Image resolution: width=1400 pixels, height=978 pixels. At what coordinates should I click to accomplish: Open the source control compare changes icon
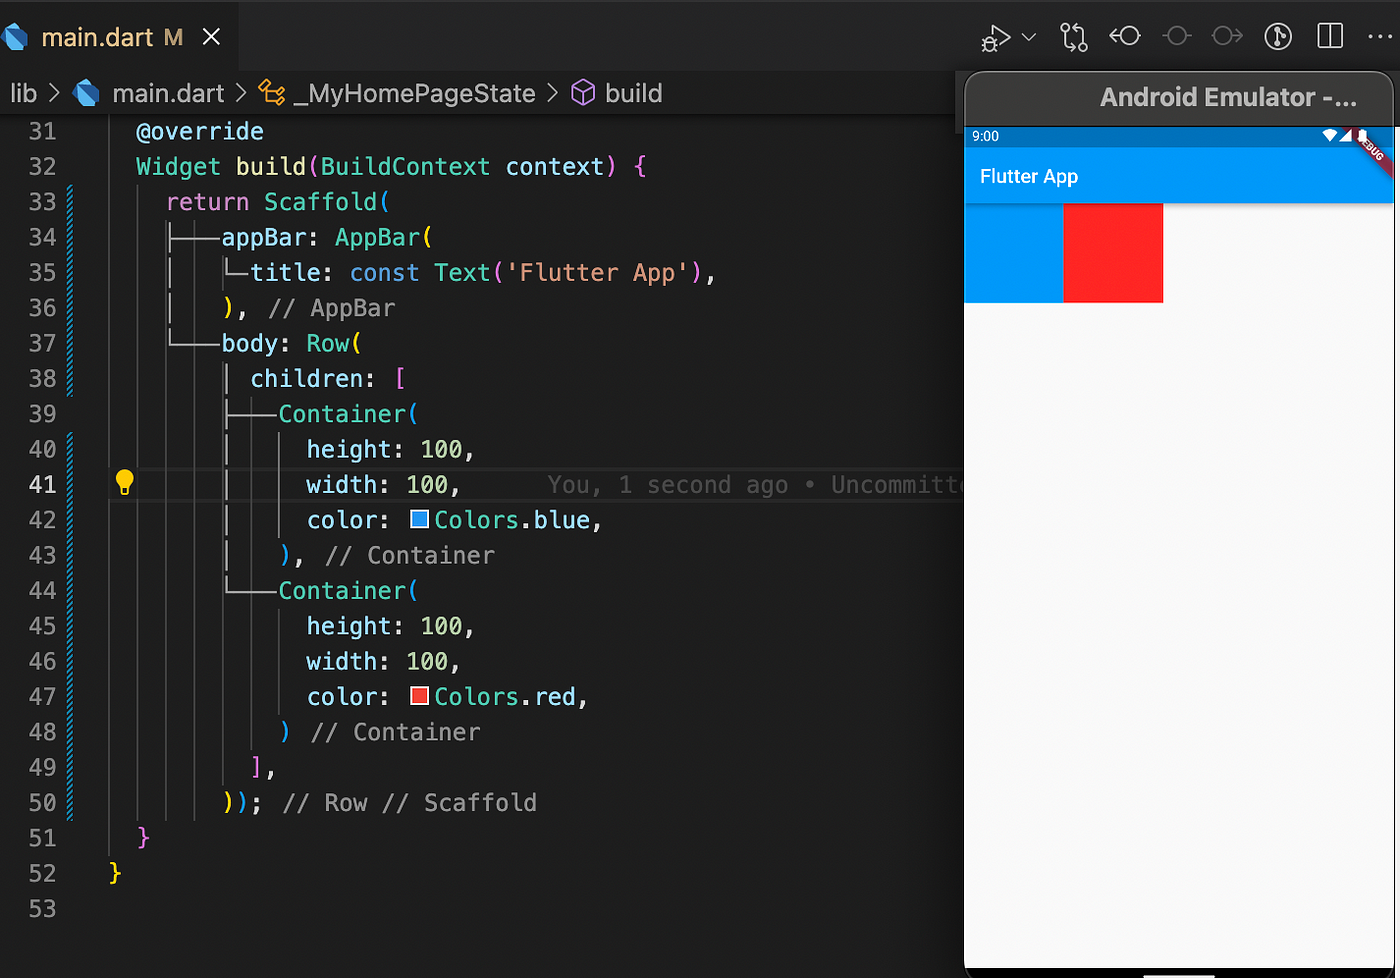[1074, 37]
